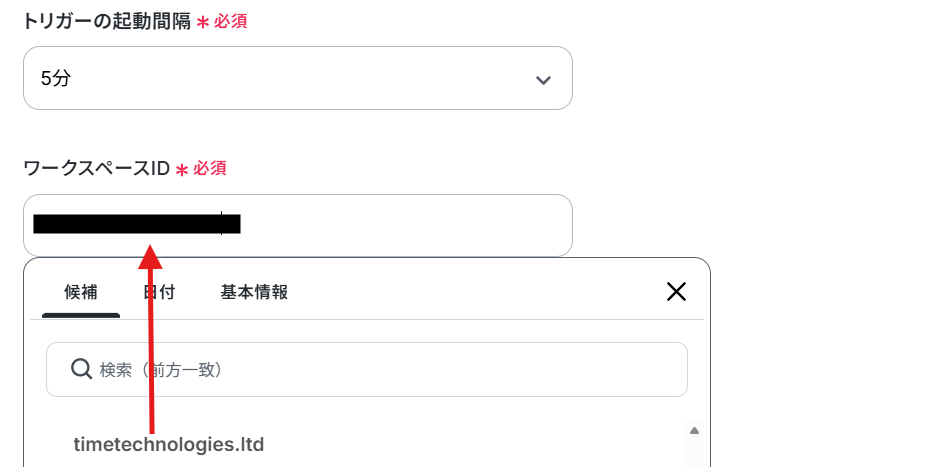Switch to the 日付 tab
Screen dimensions: 935x467
click(159, 292)
